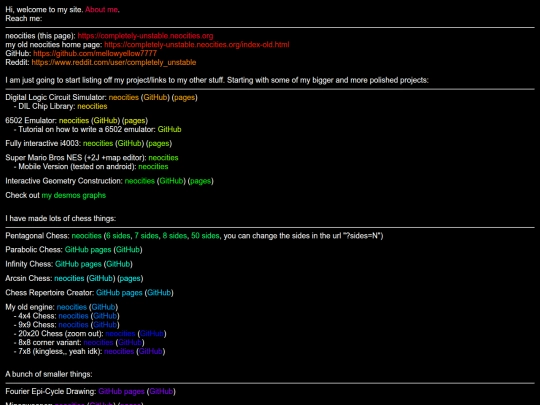The image size is (540, 405).
Task: Open the index-old.html old home page link
Action: point(197,45)
